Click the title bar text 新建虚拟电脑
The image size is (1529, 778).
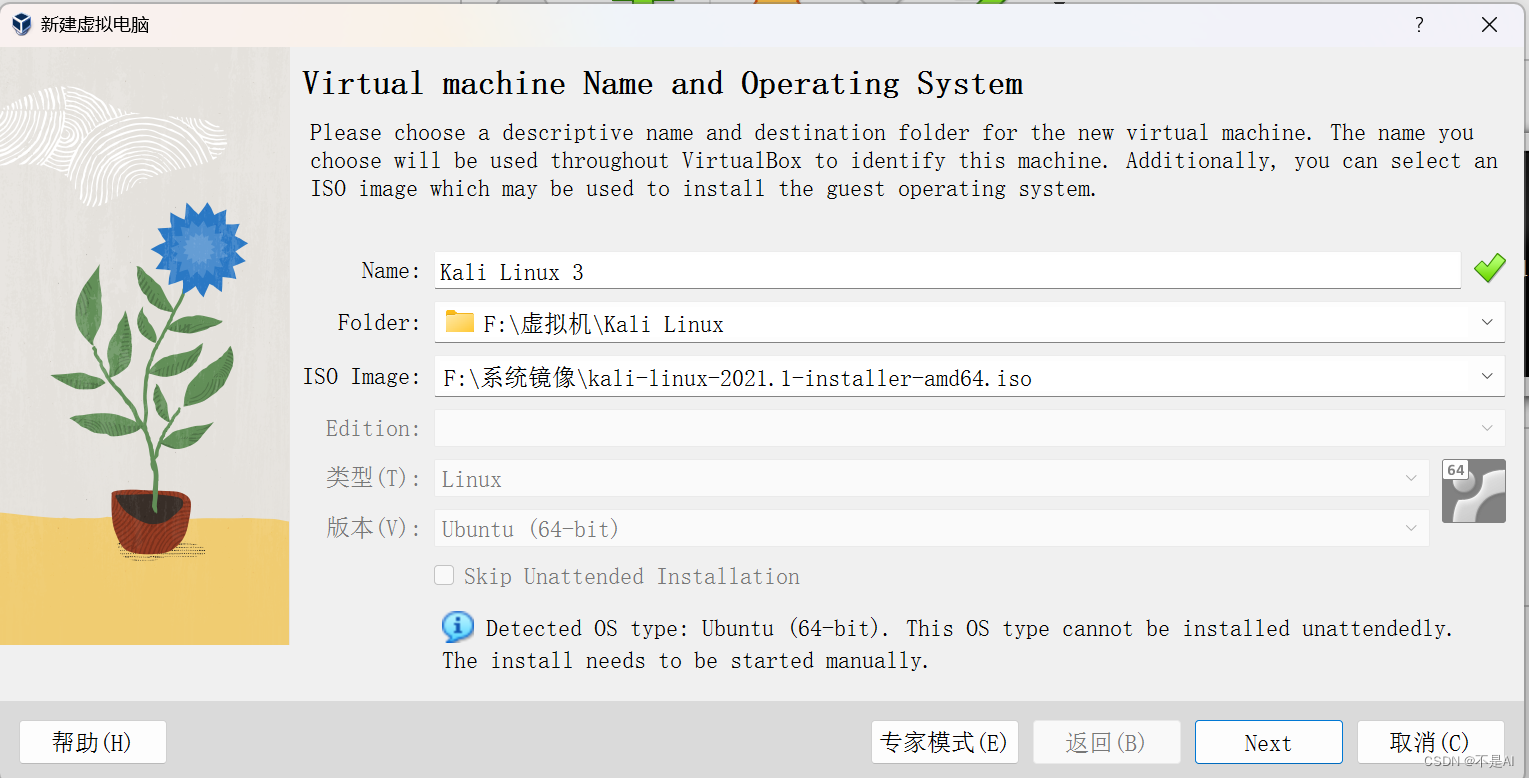[95, 25]
